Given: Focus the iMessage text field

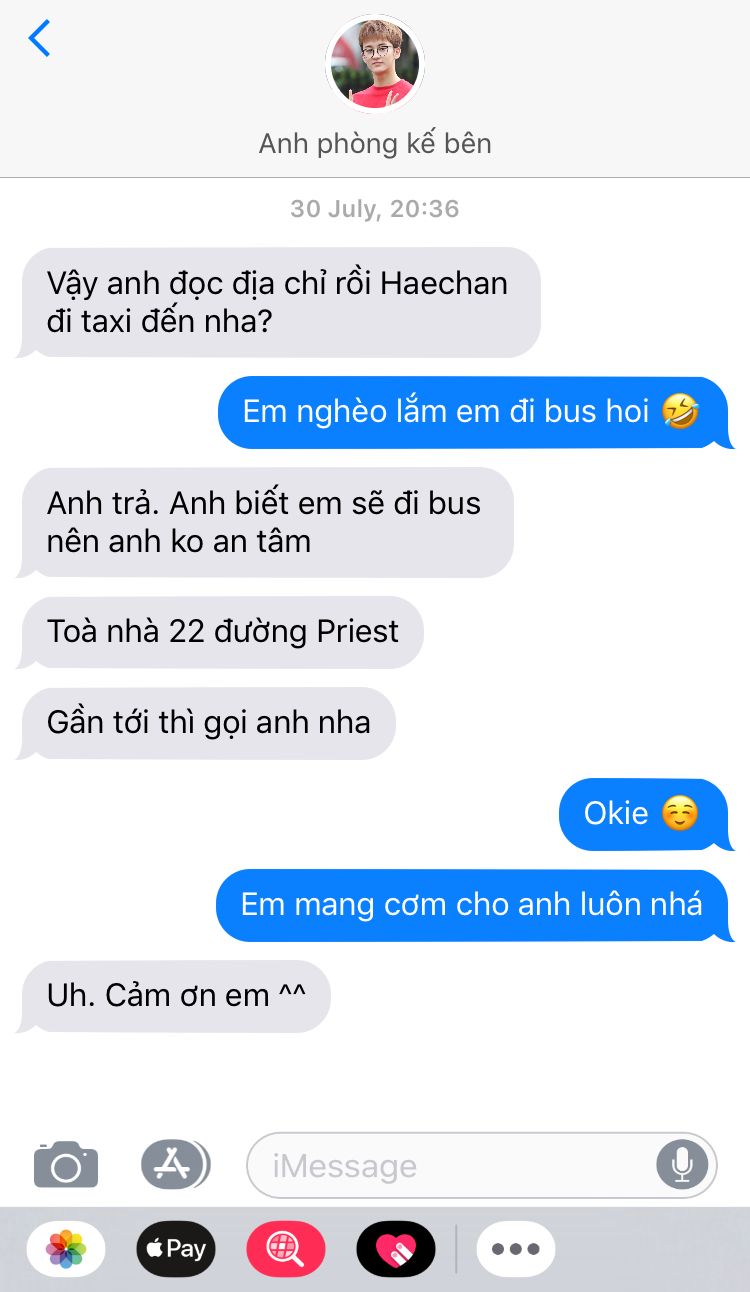Looking at the screenshot, I should (x=482, y=1165).
